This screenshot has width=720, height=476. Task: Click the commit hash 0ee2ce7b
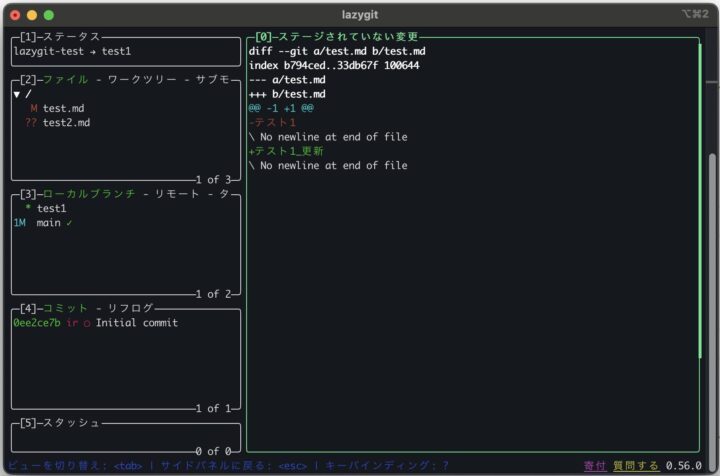pos(37,323)
